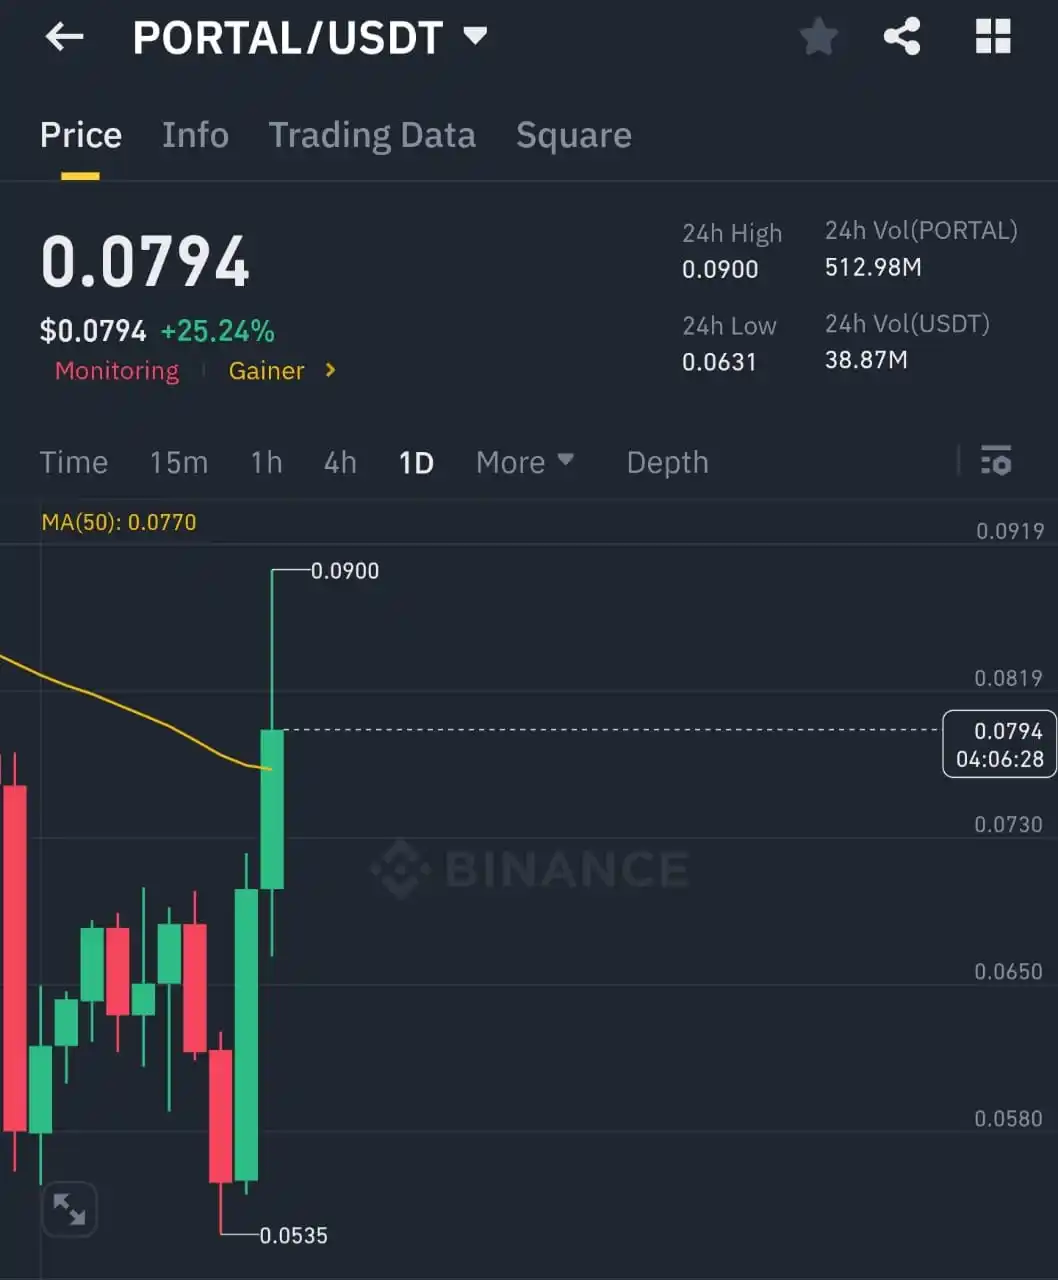The image size is (1058, 1280).
Task: Open the Gainer ranking chevron
Action: click(x=330, y=371)
